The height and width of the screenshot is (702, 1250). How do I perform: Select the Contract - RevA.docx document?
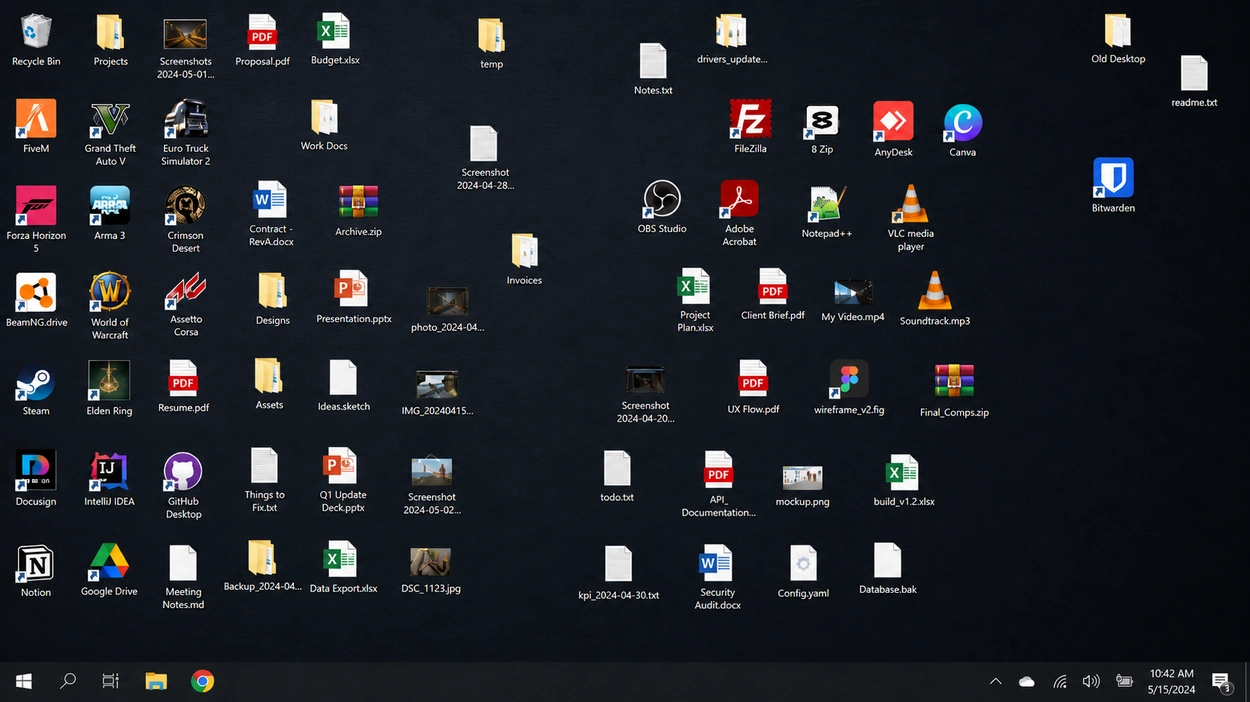click(x=269, y=200)
